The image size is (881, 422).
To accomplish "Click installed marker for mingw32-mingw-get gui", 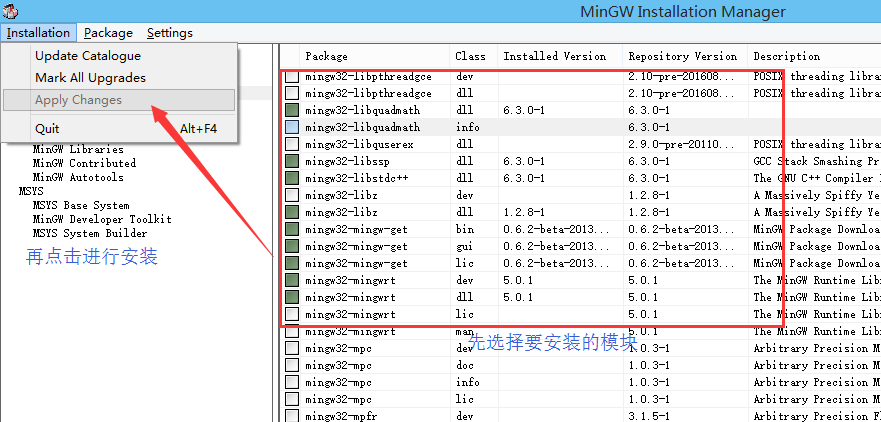I will (x=292, y=246).
